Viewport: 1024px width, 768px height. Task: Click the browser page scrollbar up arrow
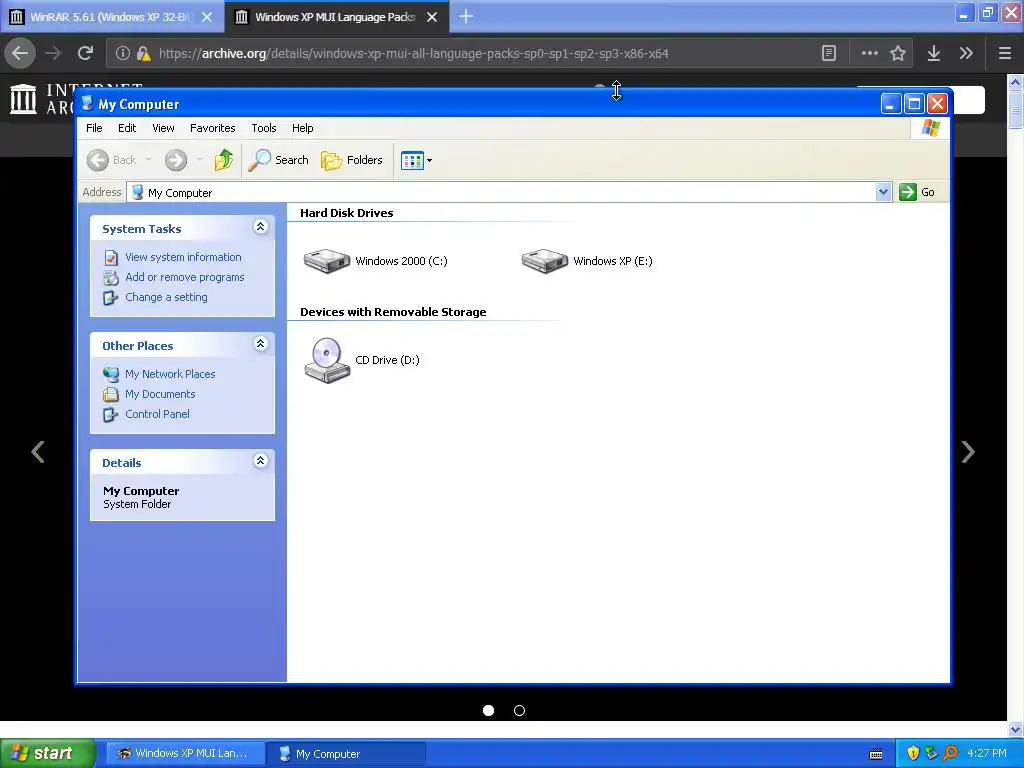click(1015, 82)
